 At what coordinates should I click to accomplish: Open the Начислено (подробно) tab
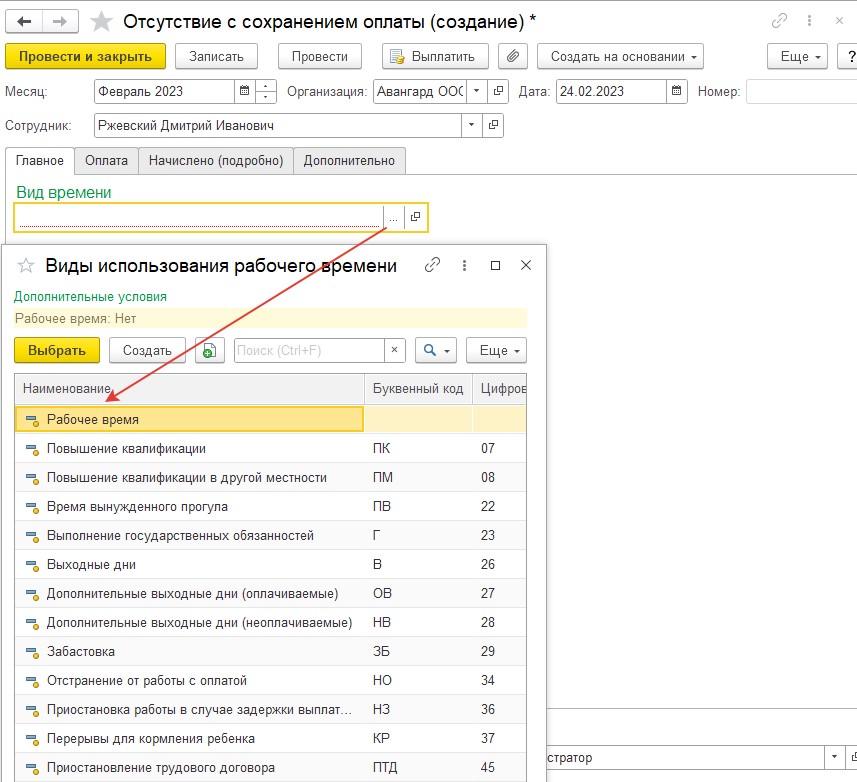point(216,161)
